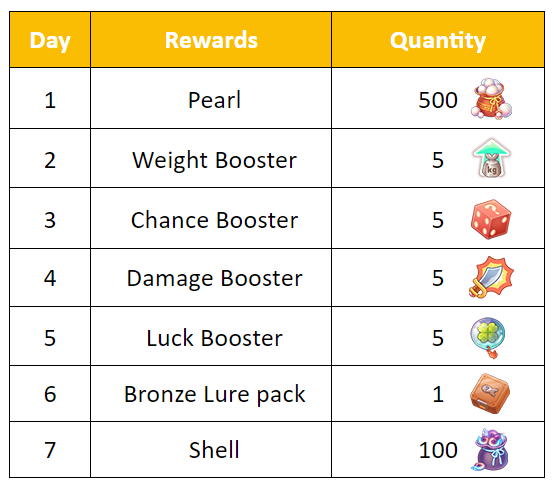Select the Rewards column header
The height and width of the screenshot is (489, 557).
pyautogui.click(x=211, y=40)
